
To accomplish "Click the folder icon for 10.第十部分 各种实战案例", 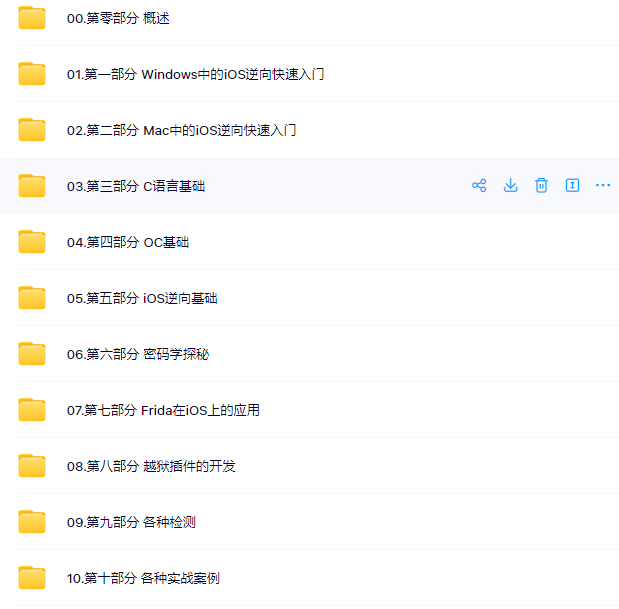I will pyautogui.click(x=32, y=578).
